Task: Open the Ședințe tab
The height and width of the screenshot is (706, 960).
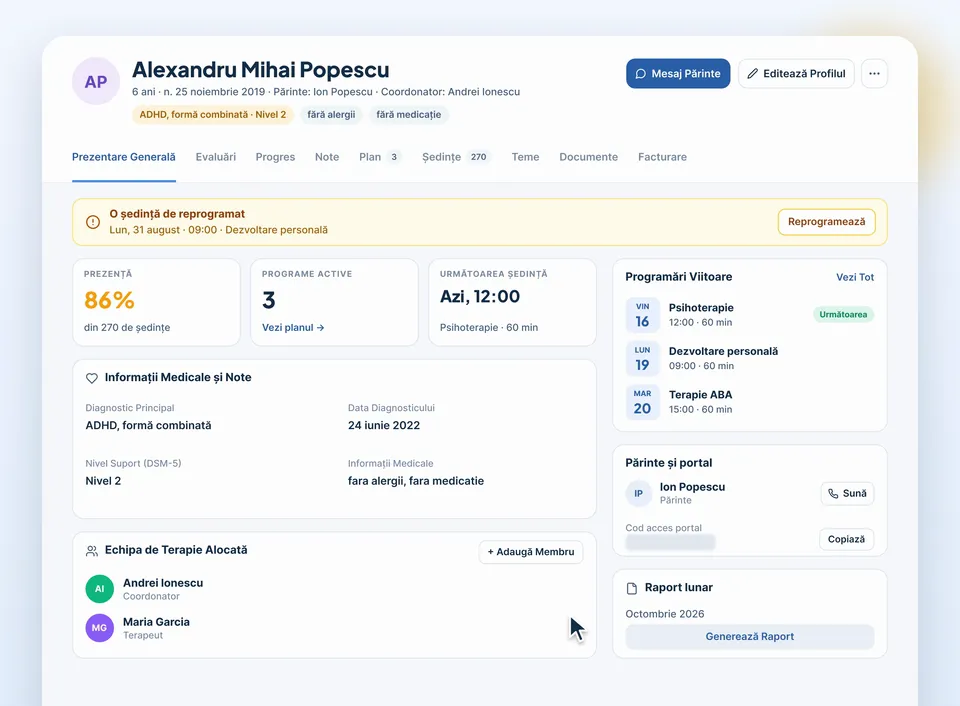Action: [456, 157]
